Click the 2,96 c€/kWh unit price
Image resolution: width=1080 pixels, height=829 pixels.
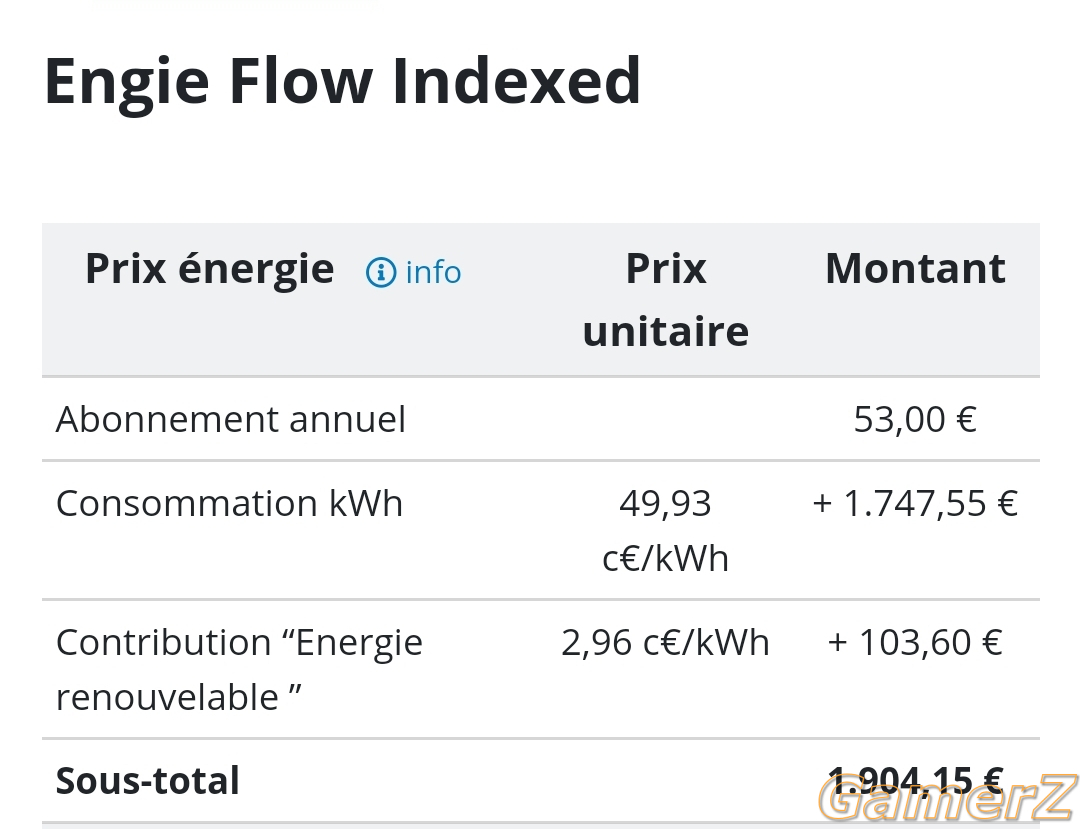click(x=665, y=642)
